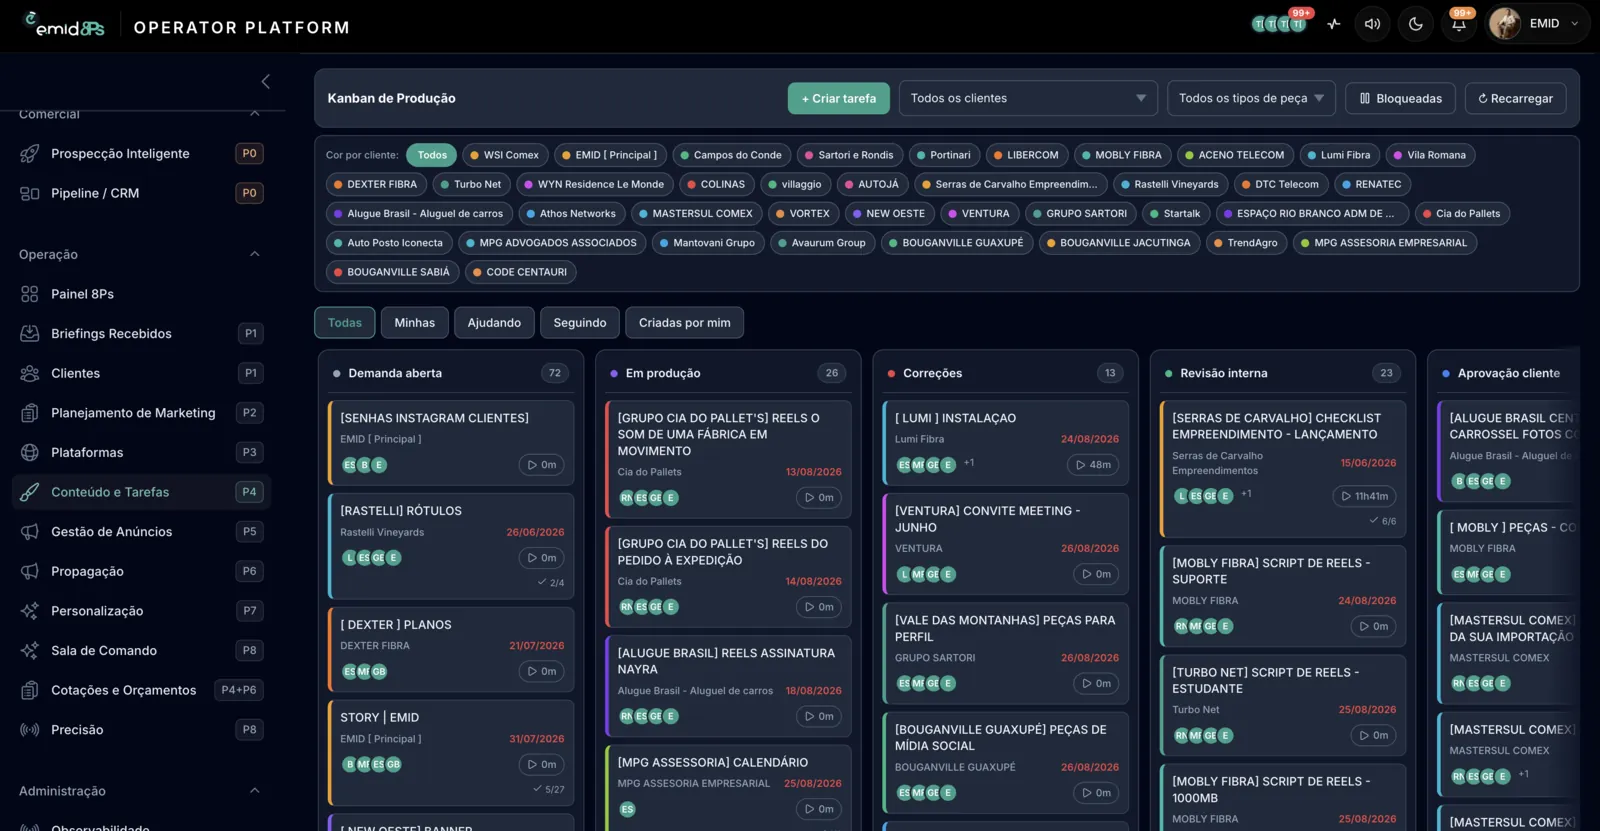The height and width of the screenshot is (831, 1600).
Task: Toggle TrendAgro client color filter
Action: 1246,243
